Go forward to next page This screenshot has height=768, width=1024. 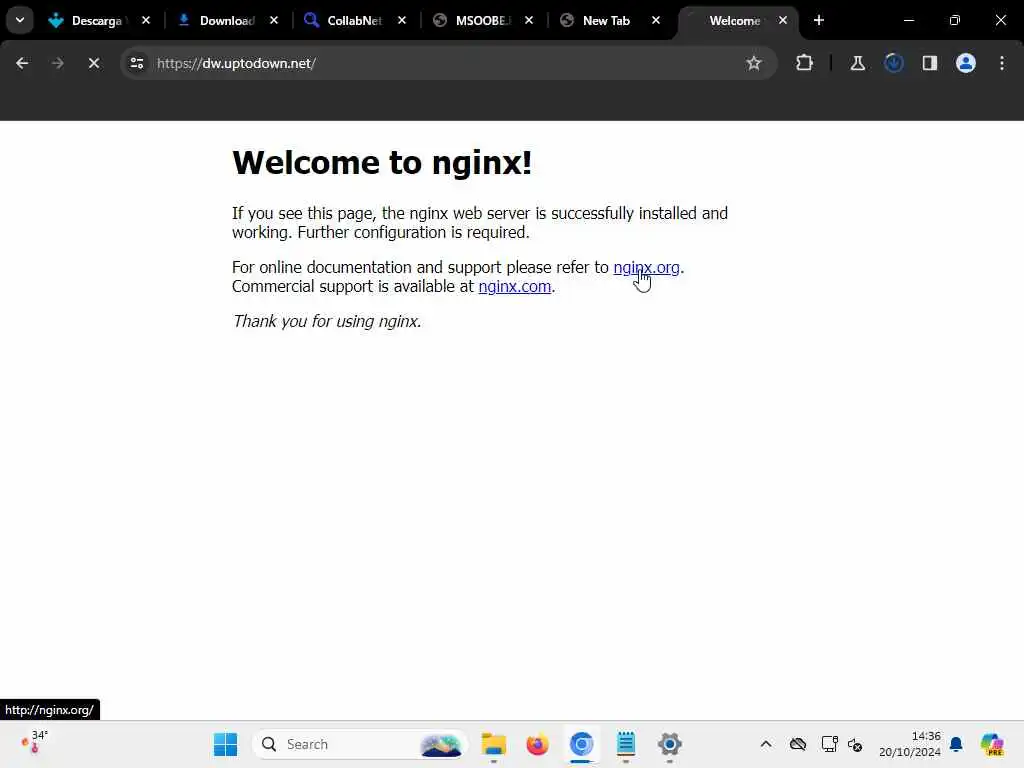(57, 63)
